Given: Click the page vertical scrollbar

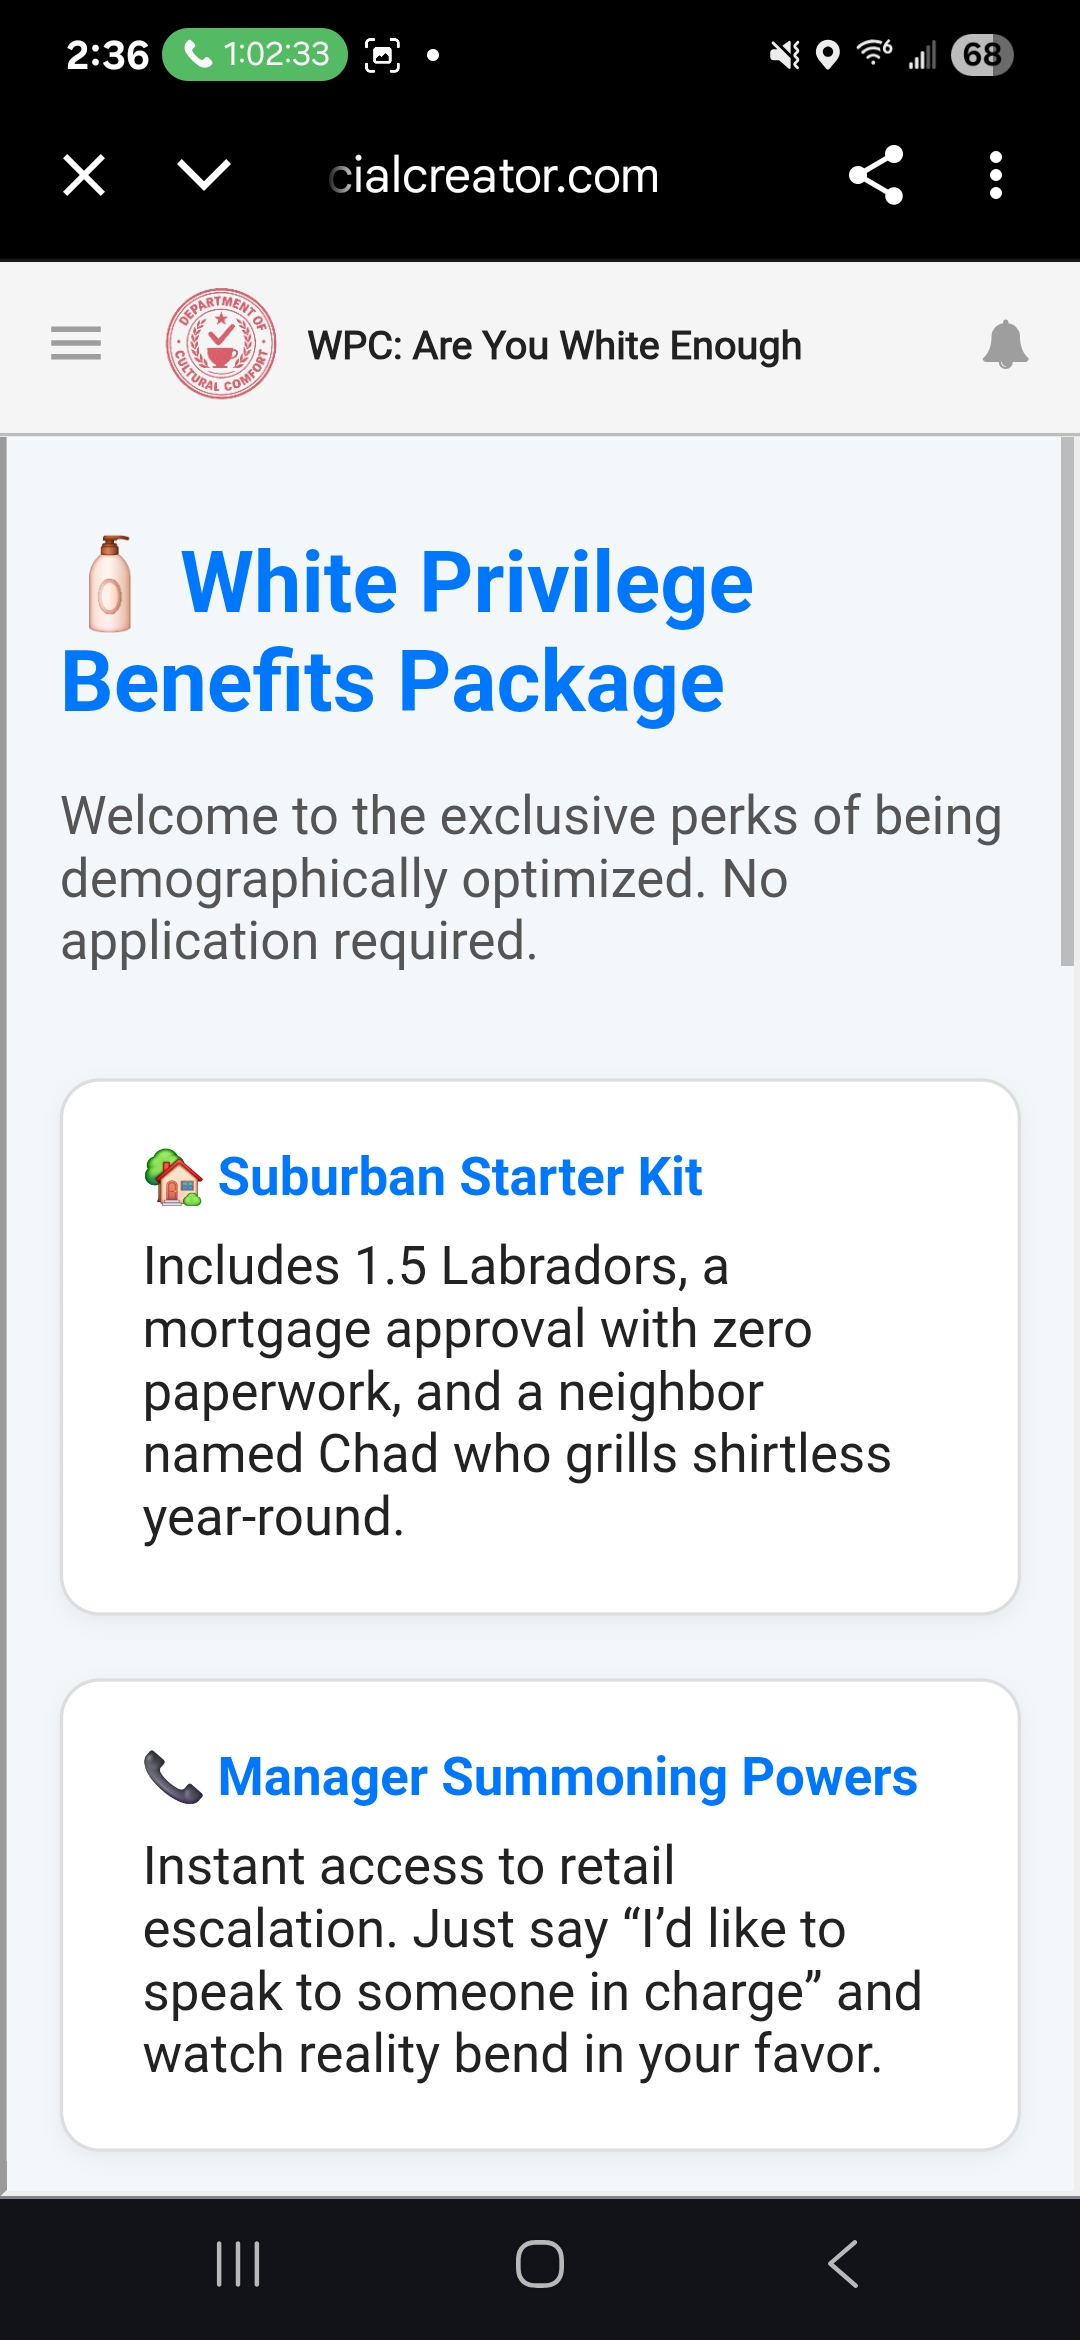Looking at the screenshot, I should [1067, 700].
